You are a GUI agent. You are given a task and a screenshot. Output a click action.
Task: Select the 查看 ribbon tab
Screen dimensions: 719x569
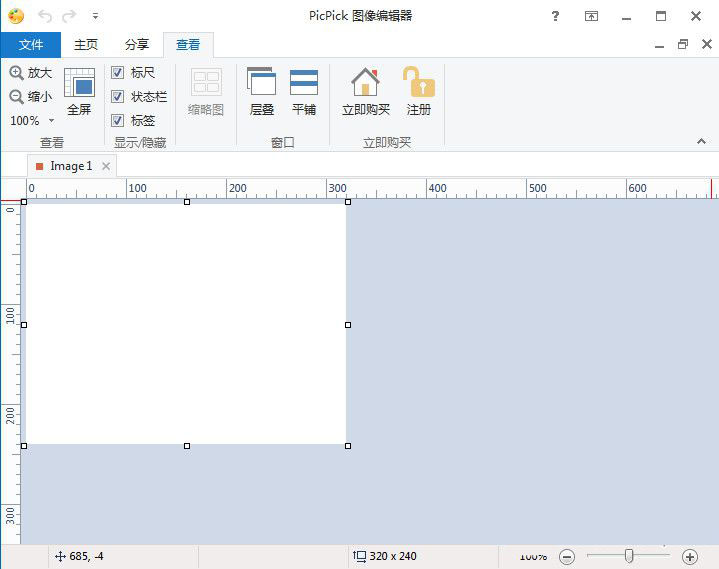188,44
